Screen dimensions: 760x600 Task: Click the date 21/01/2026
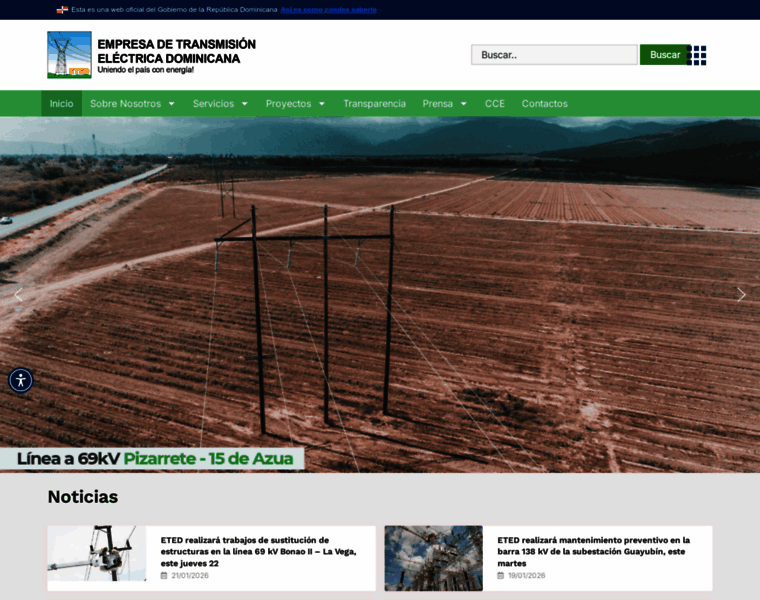190,575
